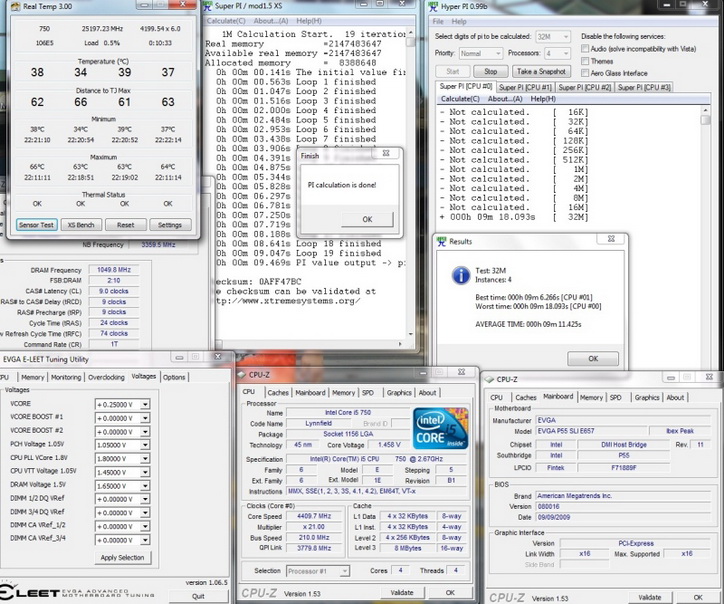Click Quit in E-LEET utility
This screenshot has height=604, width=724.
click(198, 596)
